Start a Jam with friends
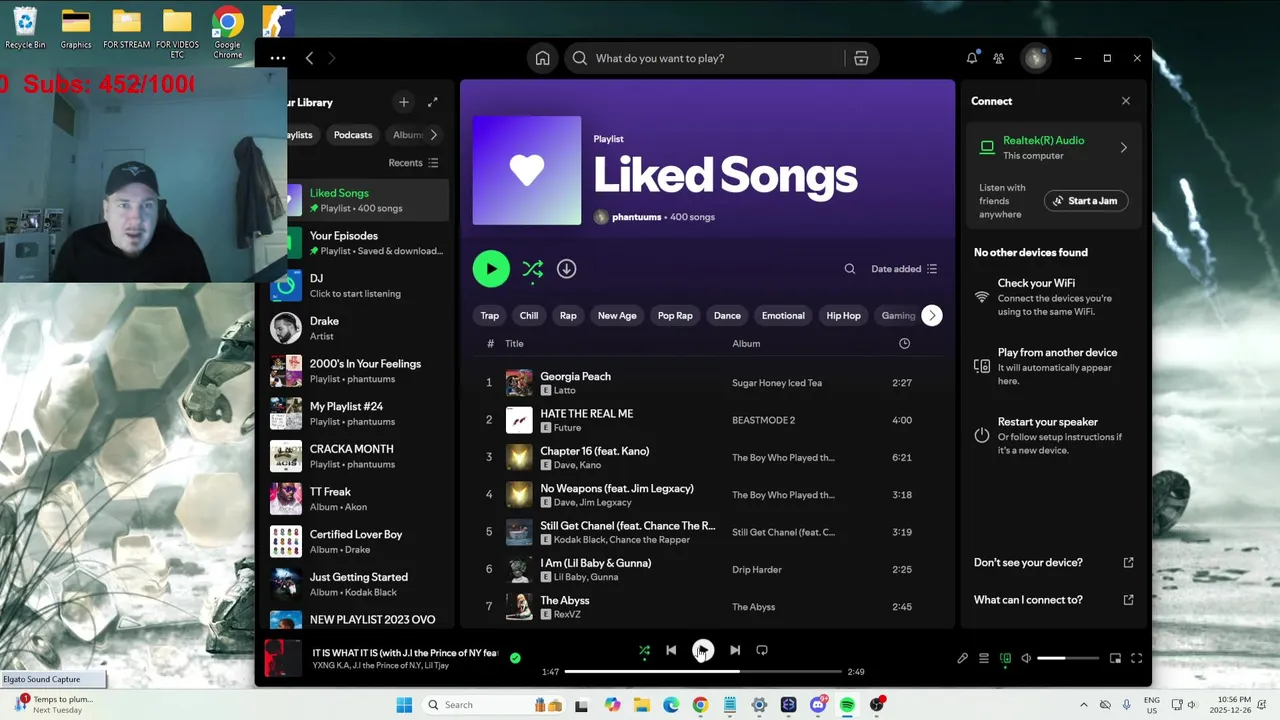Screen dimensions: 1280x720 pyautogui.click(x=1086, y=201)
